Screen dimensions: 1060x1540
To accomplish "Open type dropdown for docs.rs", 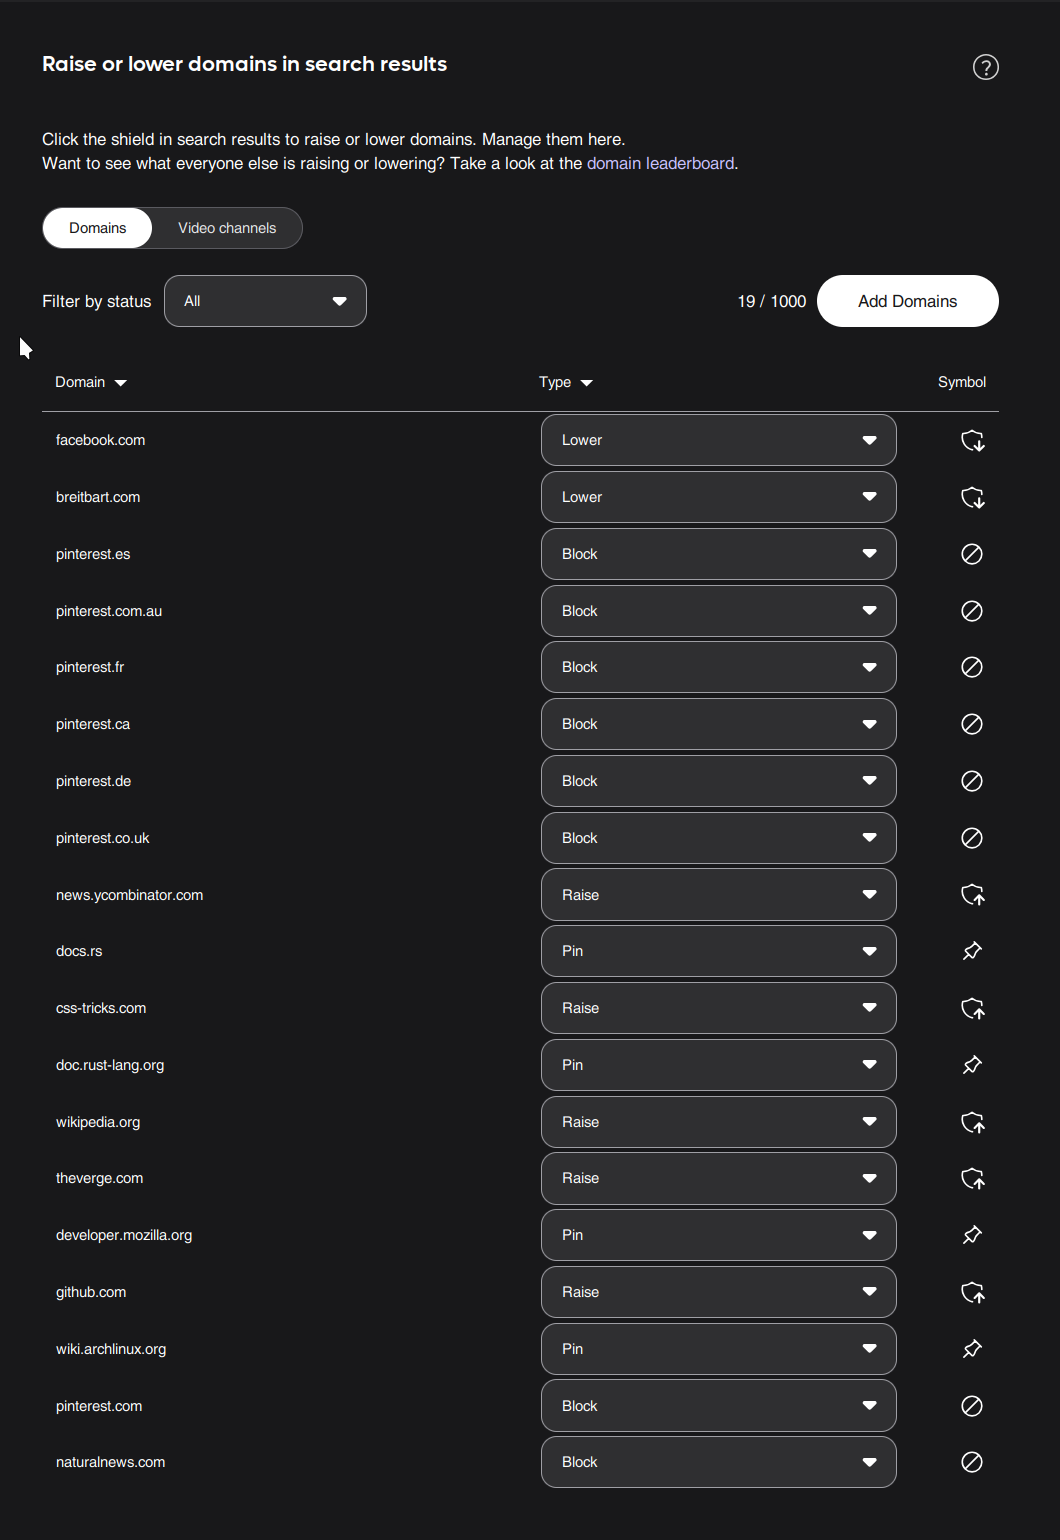I will click(718, 951).
